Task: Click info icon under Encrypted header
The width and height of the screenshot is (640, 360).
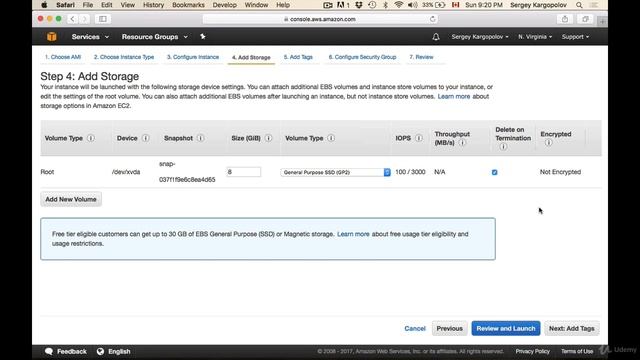Action: pos(548,143)
